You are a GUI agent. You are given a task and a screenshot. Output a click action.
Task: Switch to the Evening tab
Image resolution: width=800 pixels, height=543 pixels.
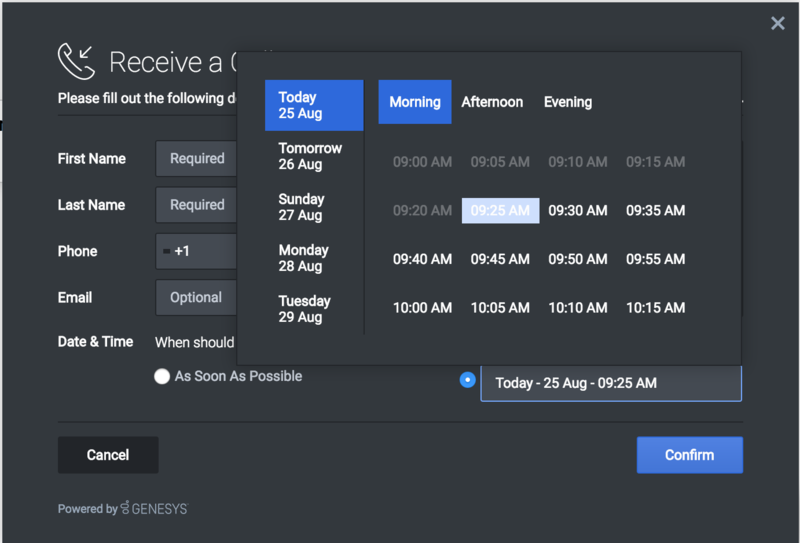[x=567, y=102]
